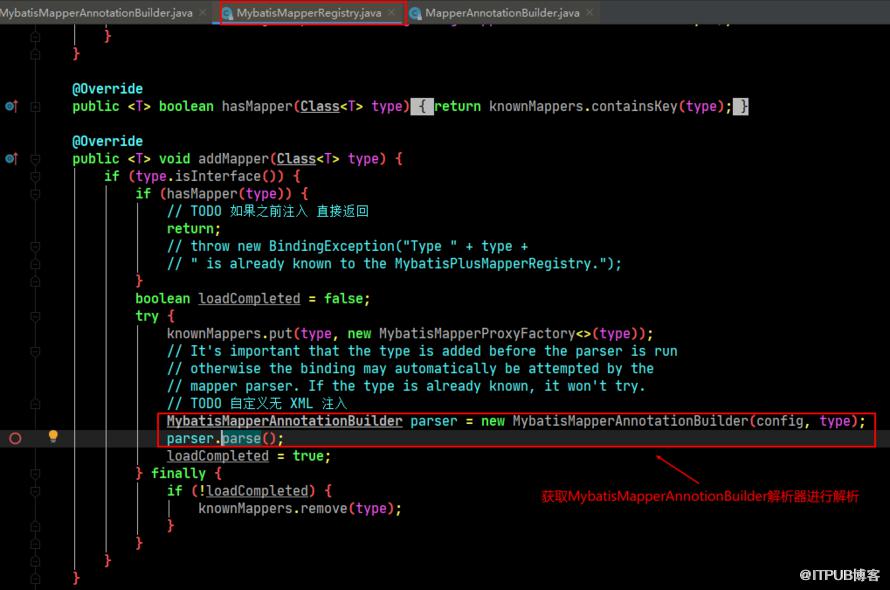Image resolution: width=890 pixels, height=590 pixels.
Task: Click the underlined MybatisMapperAnnotationBuilder type declaration
Action: coord(284,421)
